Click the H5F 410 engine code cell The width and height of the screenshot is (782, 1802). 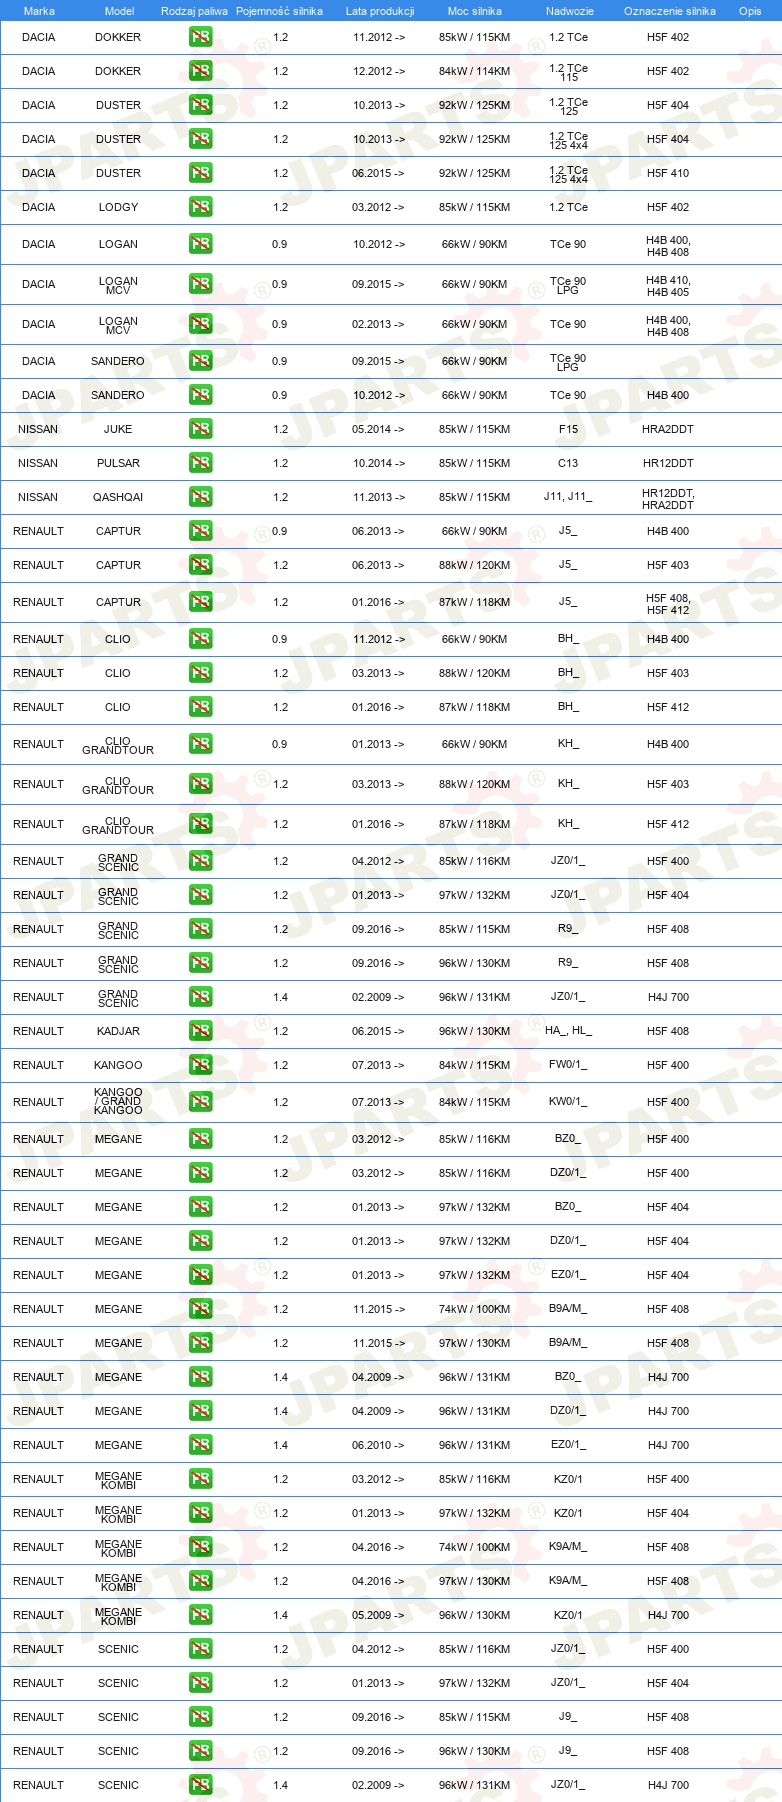668,173
